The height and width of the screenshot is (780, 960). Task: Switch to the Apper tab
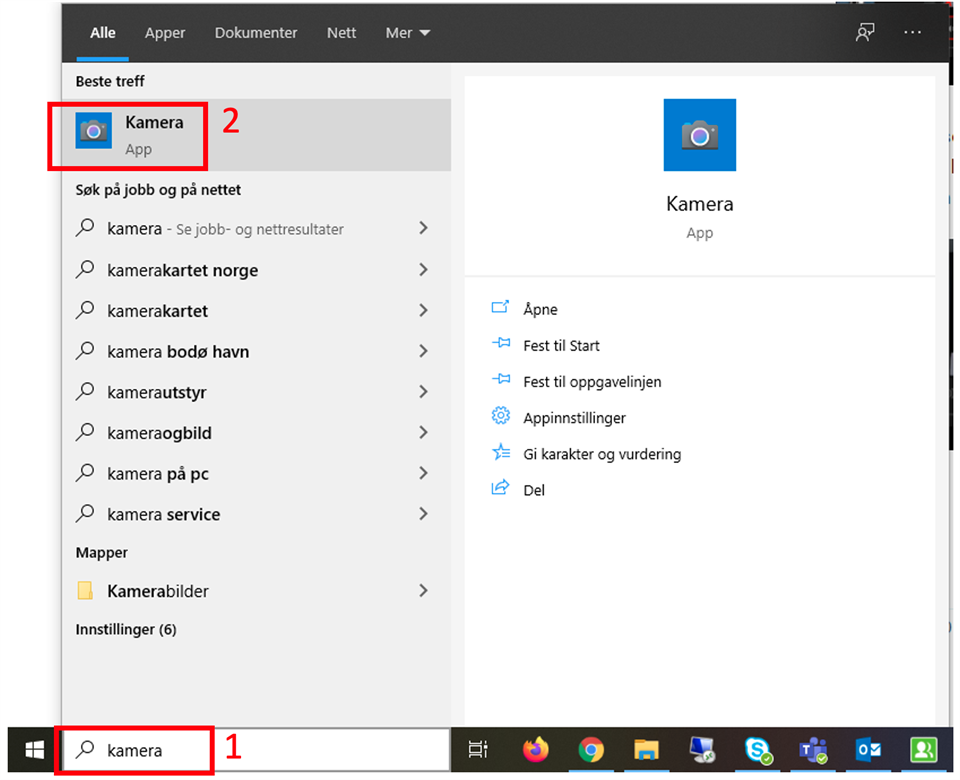click(165, 33)
